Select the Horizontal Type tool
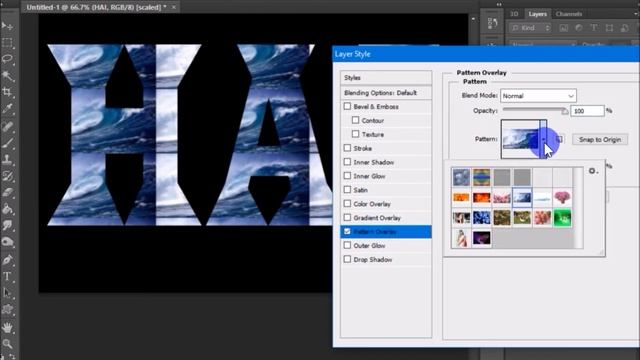Viewport: 640px width, 360px height. click(7, 276)
